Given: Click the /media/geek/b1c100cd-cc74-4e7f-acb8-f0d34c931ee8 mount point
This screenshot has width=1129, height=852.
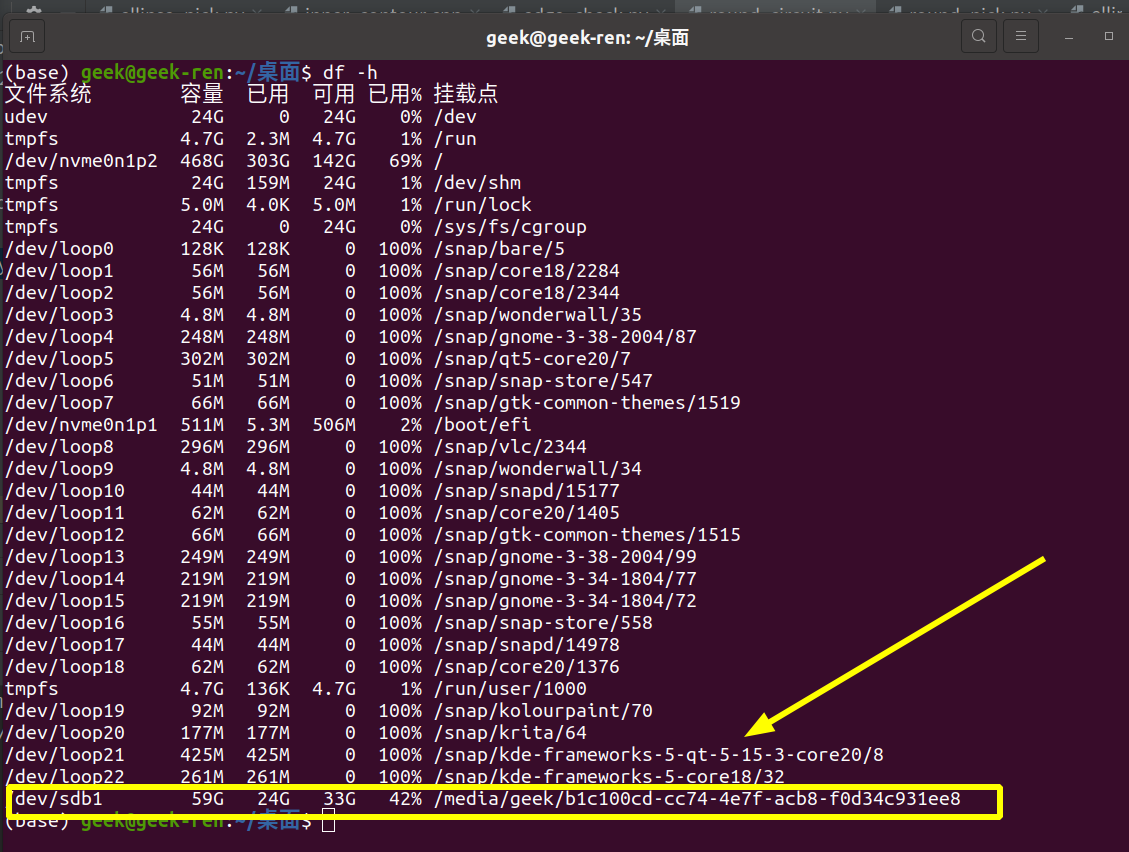Looking at the screenshot, I should click(x=697, y=799).
